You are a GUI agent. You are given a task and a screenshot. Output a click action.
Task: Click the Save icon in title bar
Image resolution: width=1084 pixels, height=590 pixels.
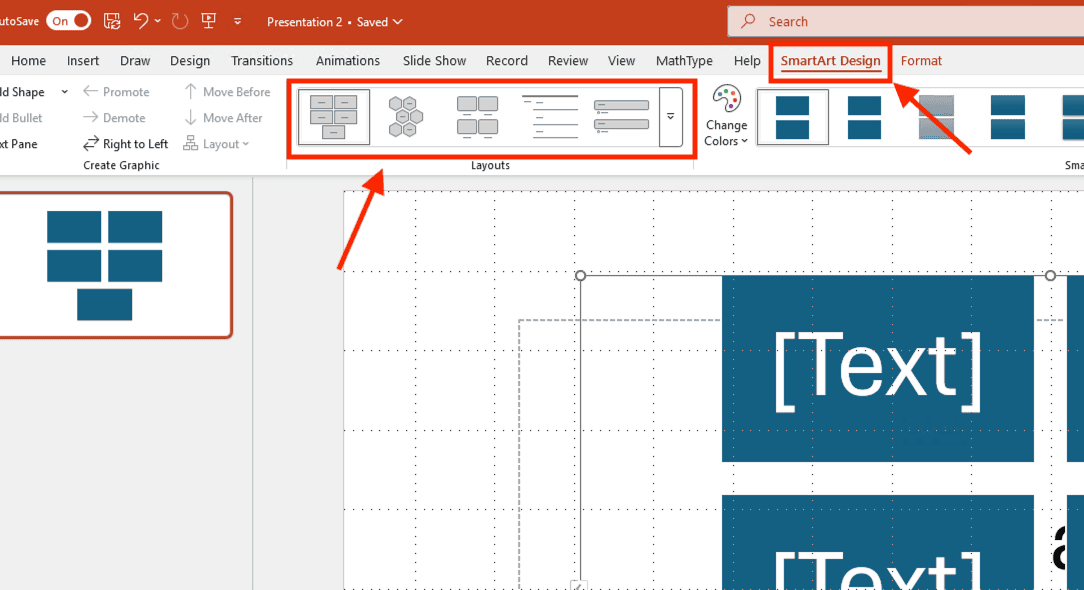pyautogui.click(x=112, y=21)
